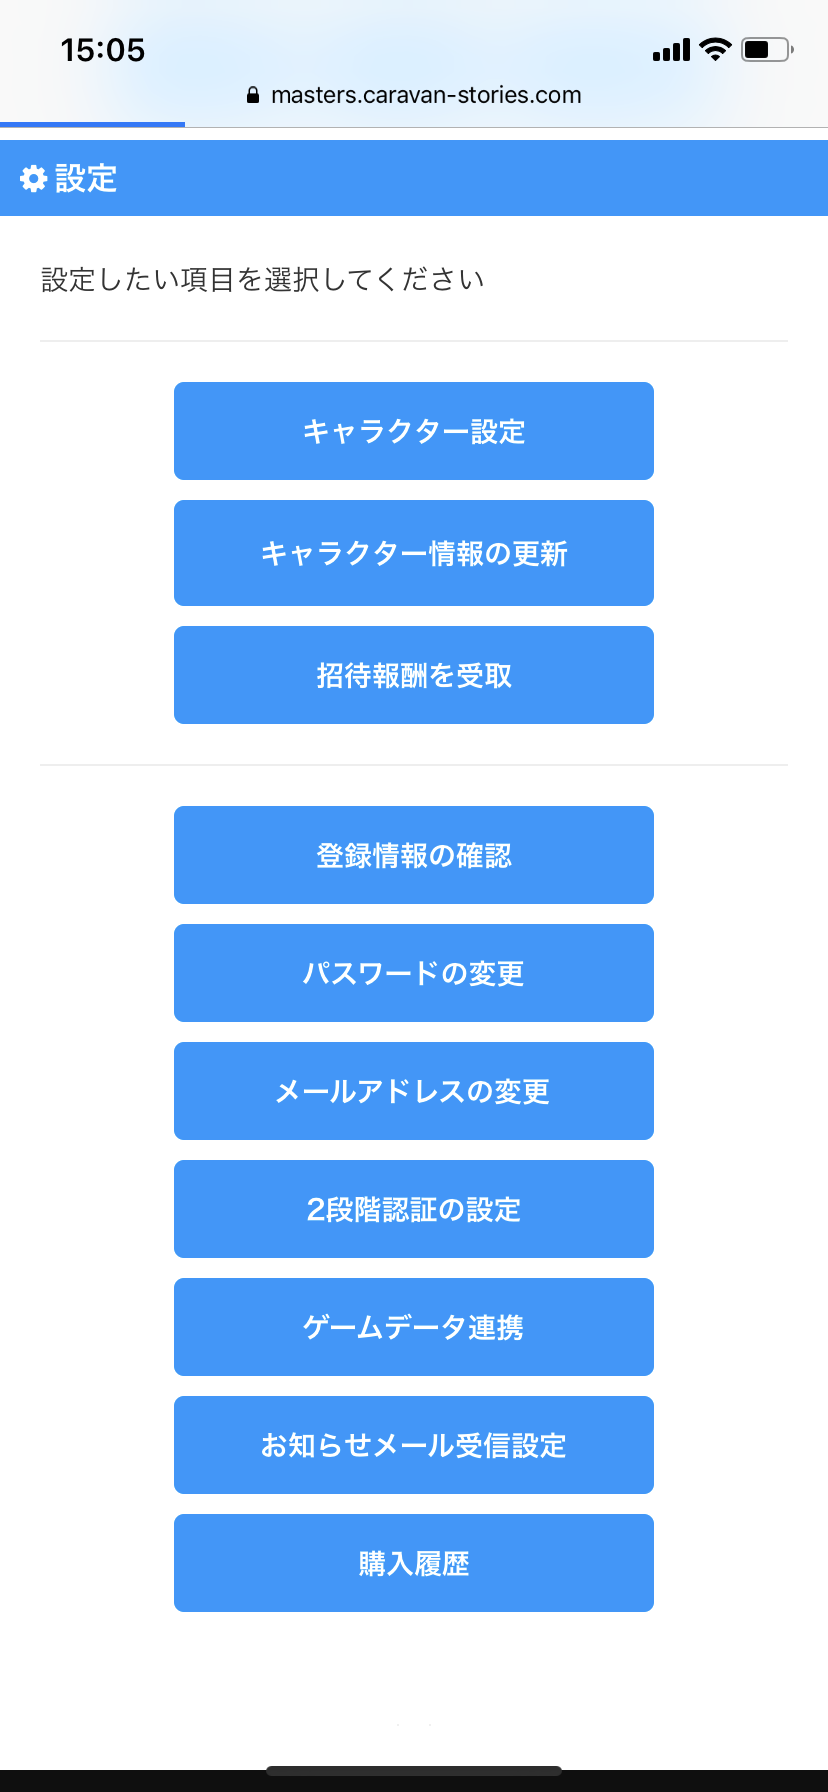
Task: Tap the 15:05 clock in the status bar
Action: tap(102, 50)
